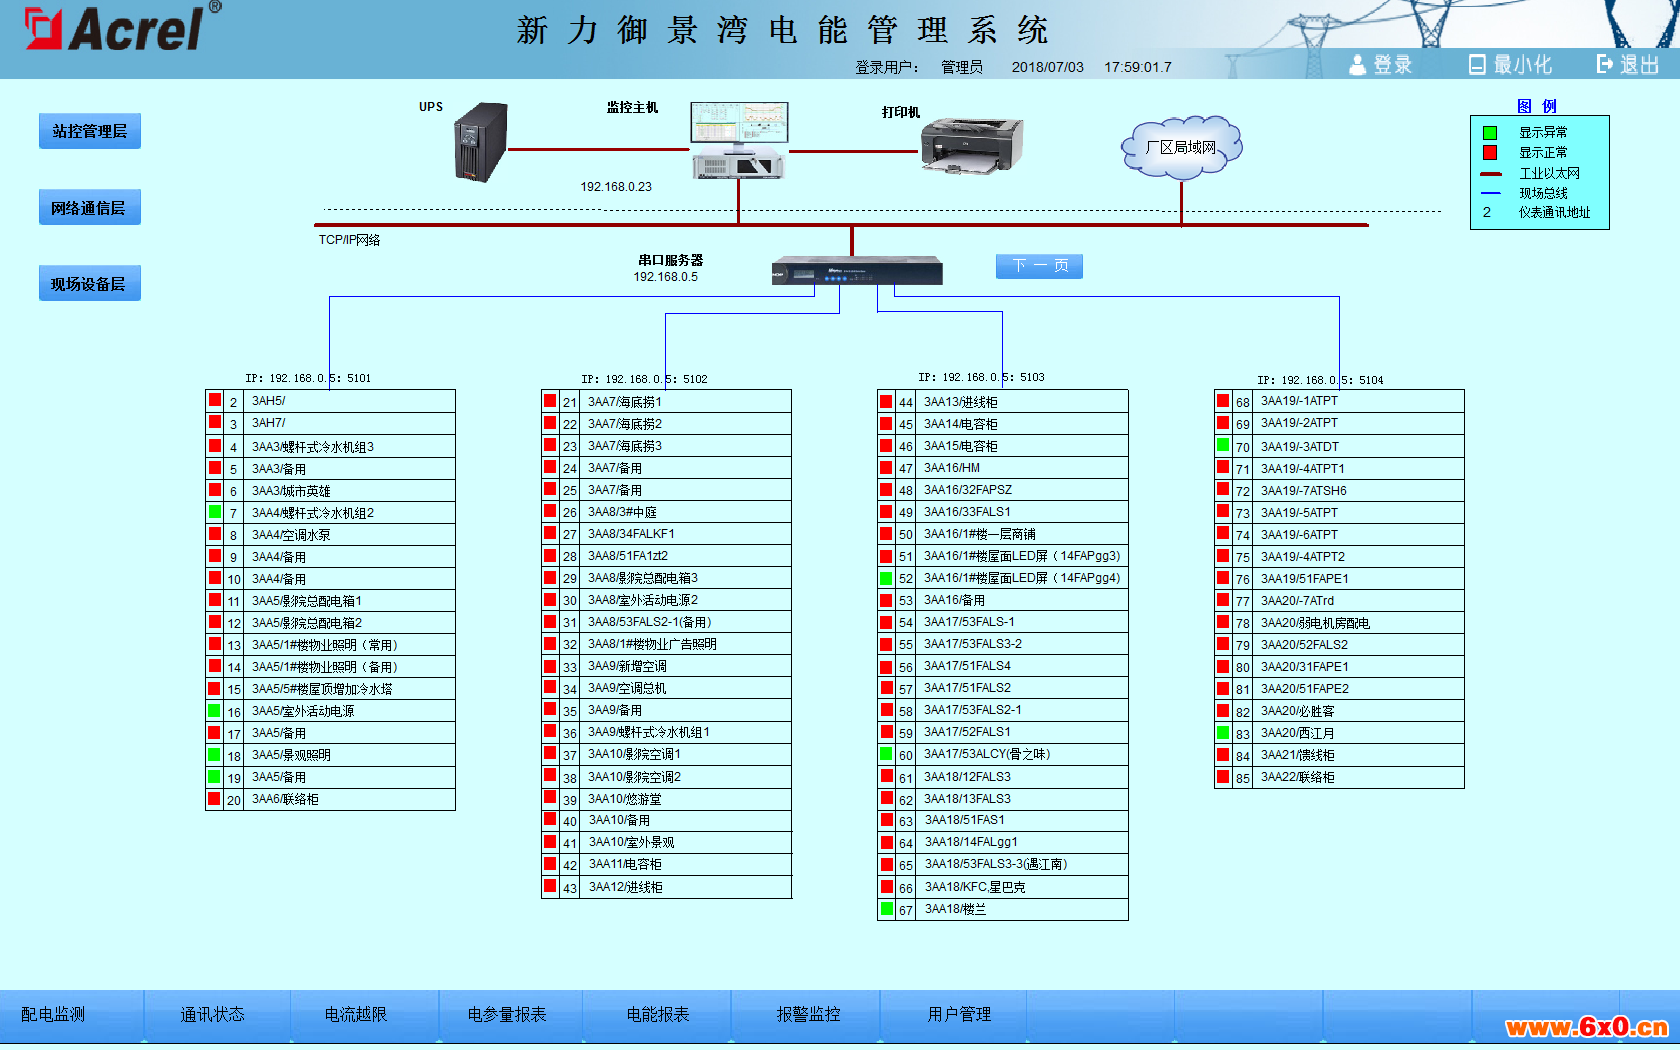Screen dimensions: 1680x1050
Task: Select the monitoring host computer icon
Action: click(738, 140)
